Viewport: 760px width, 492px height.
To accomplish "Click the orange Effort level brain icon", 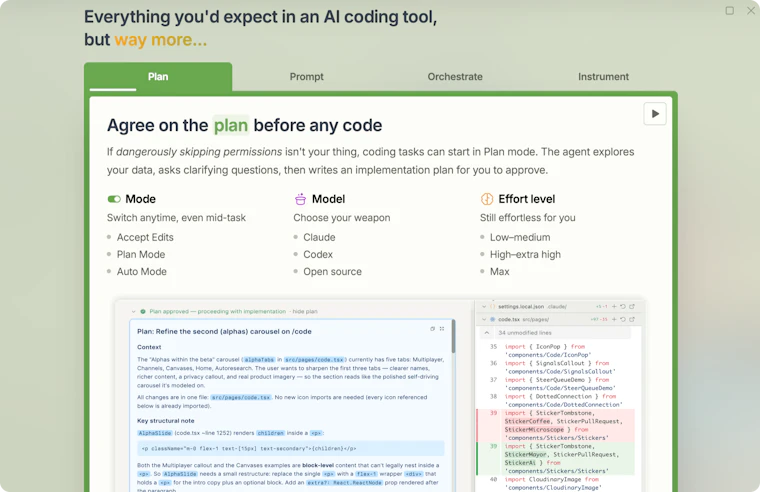I will [487, 199].
